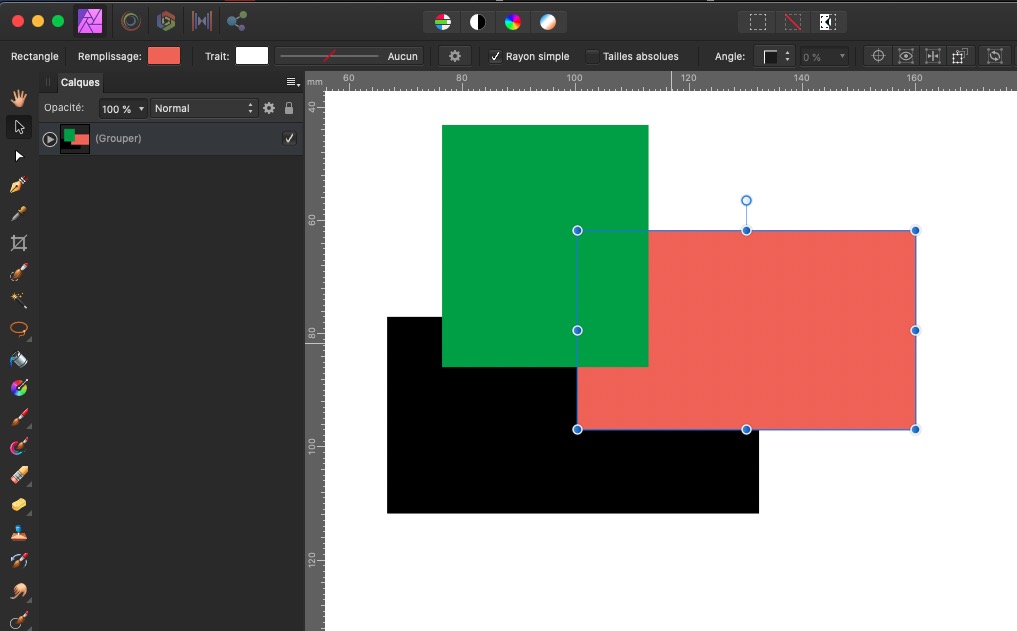Select the Erase Brush tool
1017x631 pixels.
[x=19, y=475]
